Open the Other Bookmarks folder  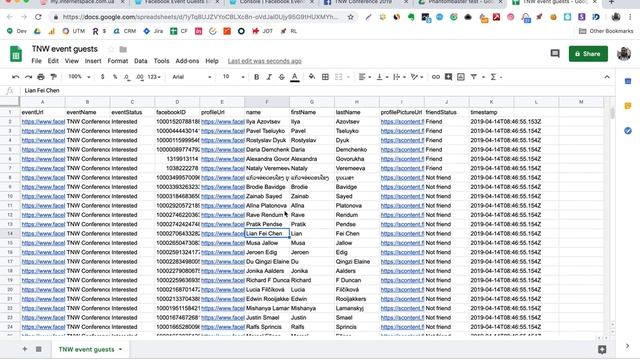[x=606, y=31]
